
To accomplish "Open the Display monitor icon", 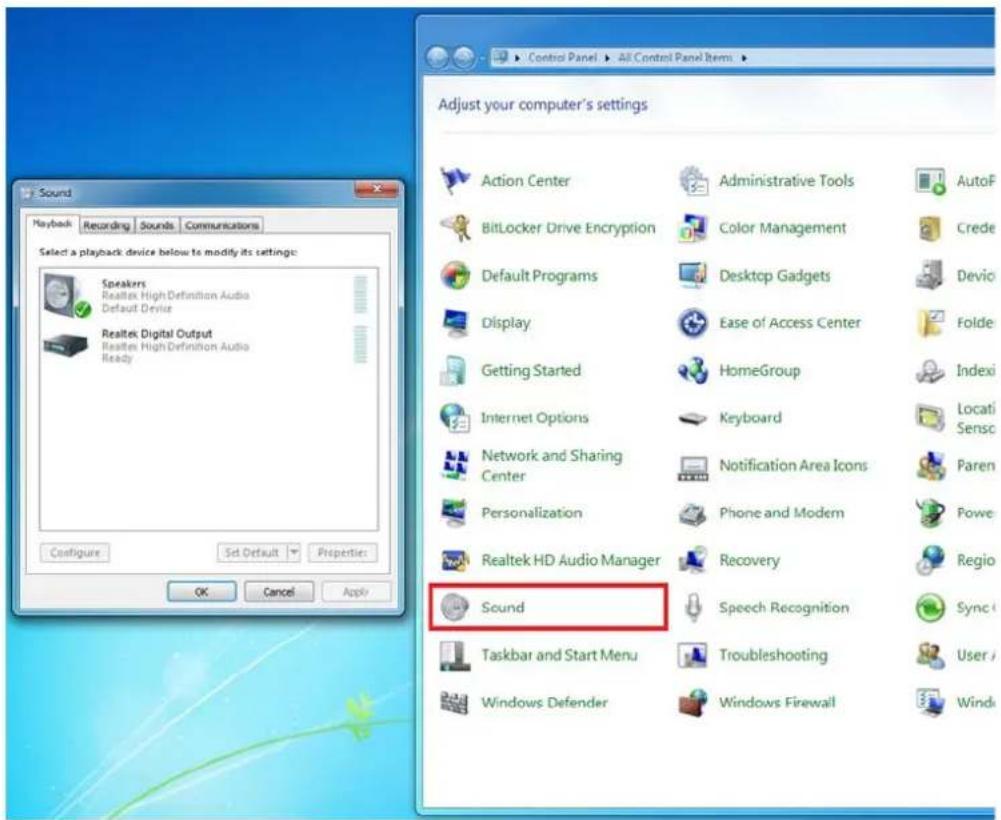I will tap(455, 323).
